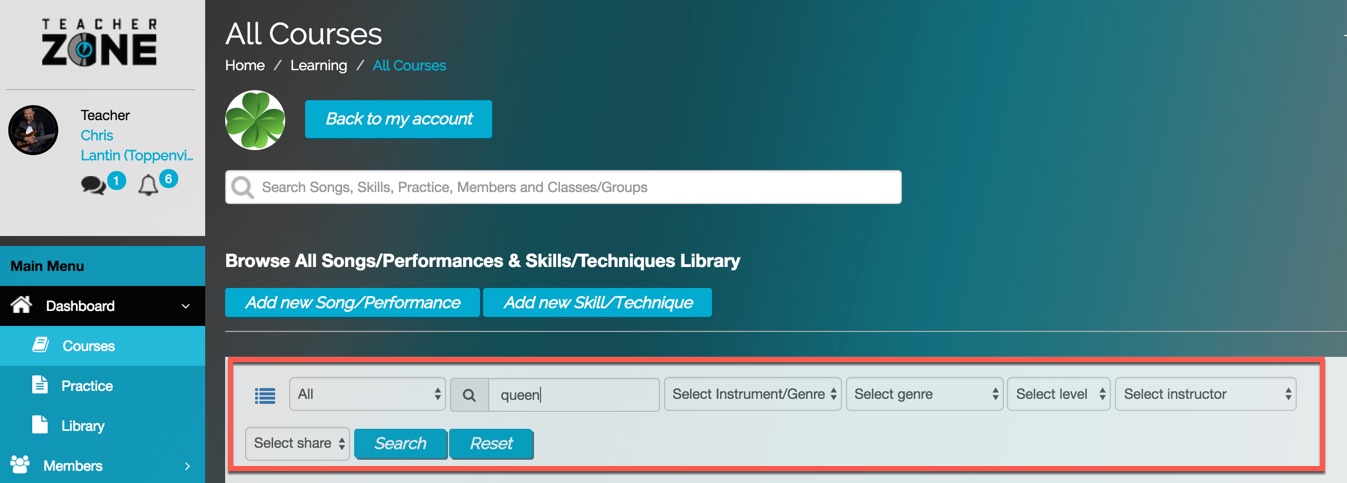Open Select Instrument/Genre dropdown
Viewport: 1347px width, 483px height.
[754, 394]
